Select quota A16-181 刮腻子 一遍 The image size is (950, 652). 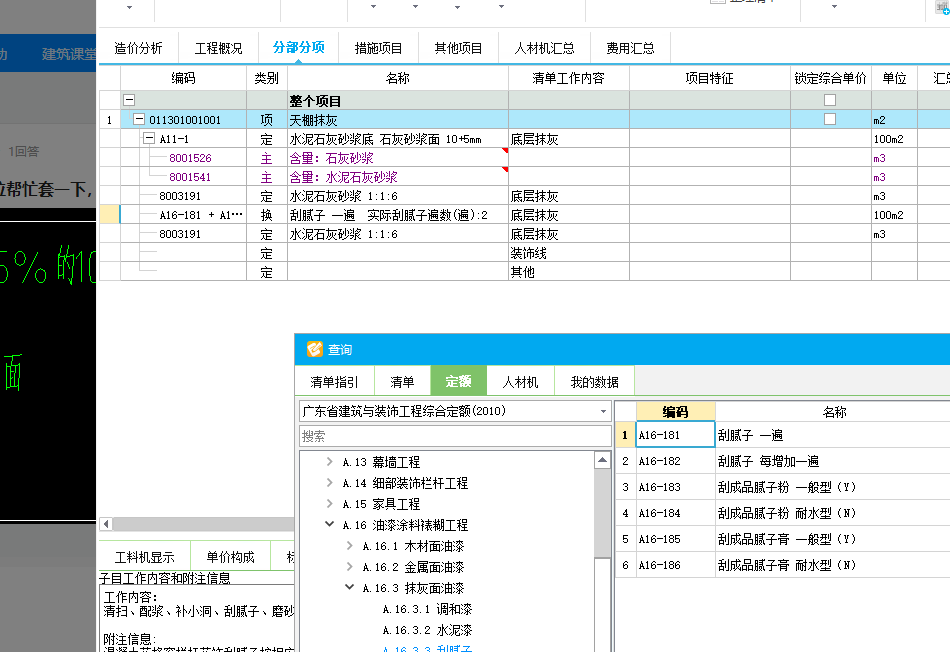tap(783, 435)
